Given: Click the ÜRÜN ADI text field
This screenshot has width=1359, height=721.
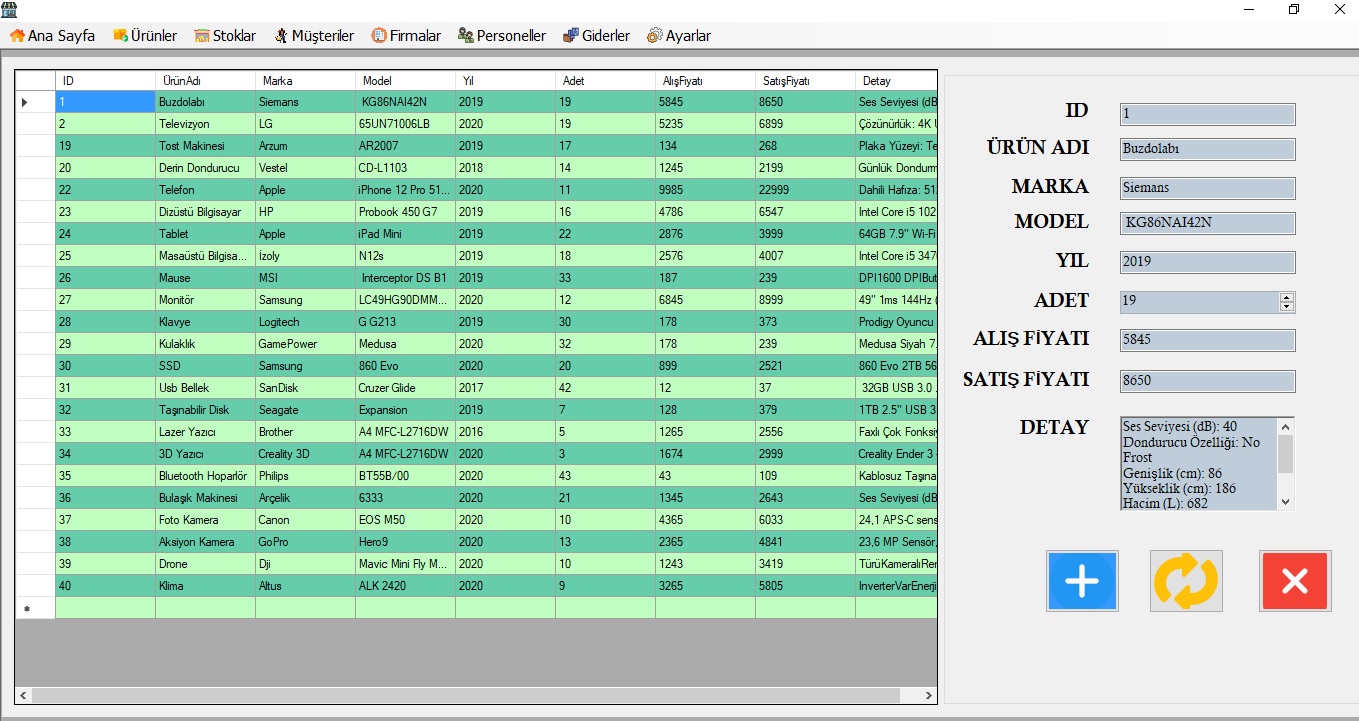Looking at the screenshot, I should click(x=1207, y=149).
